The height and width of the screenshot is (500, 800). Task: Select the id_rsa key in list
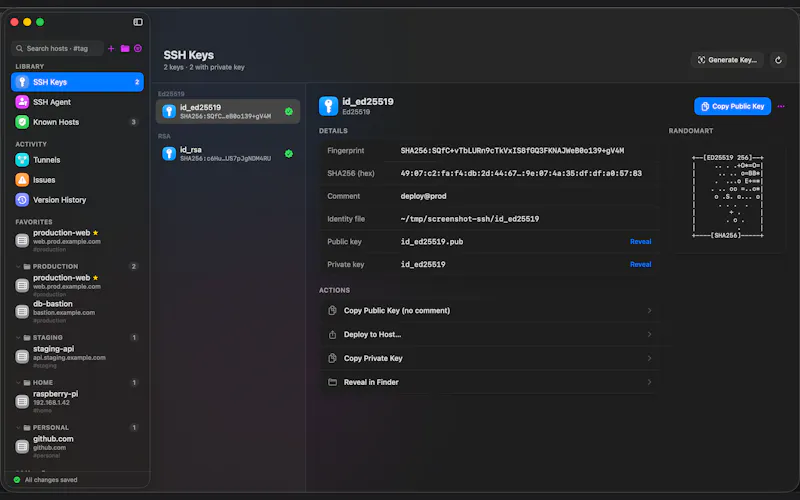tap(228, 154)
